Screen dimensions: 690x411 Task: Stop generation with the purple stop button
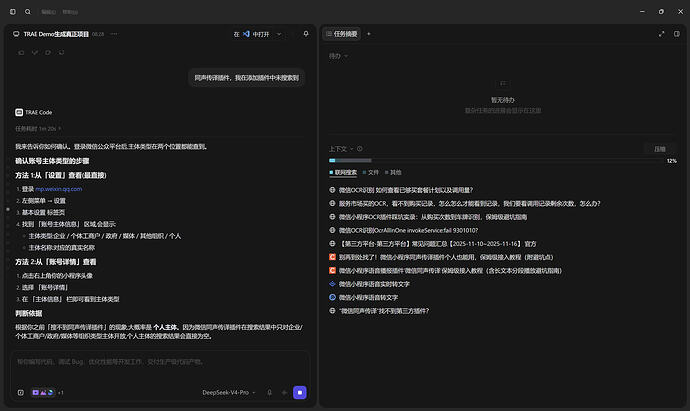[300, 393]
